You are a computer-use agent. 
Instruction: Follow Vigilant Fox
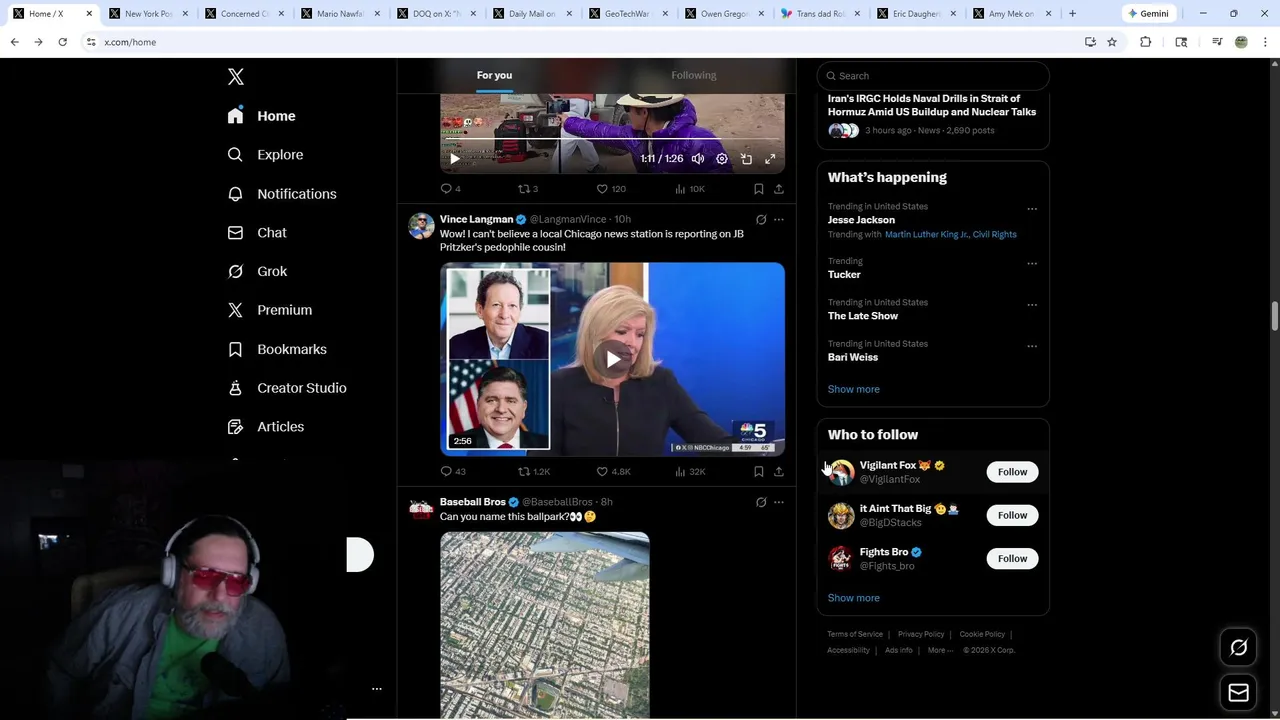(x=1012, y=472)
